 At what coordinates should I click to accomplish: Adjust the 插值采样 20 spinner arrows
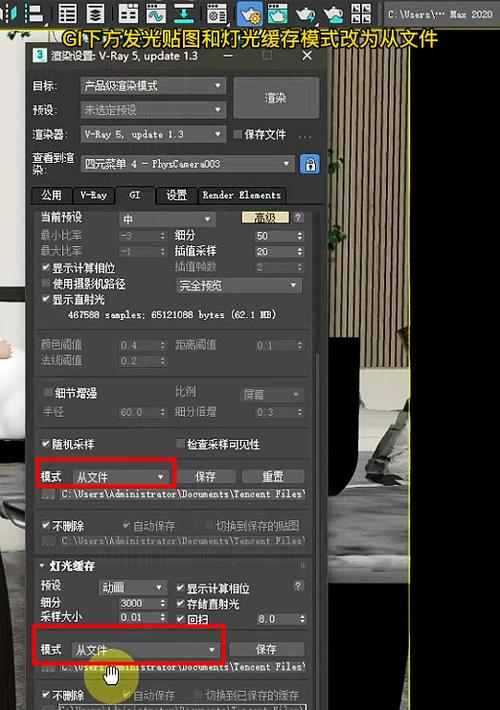tap(299, 251)
